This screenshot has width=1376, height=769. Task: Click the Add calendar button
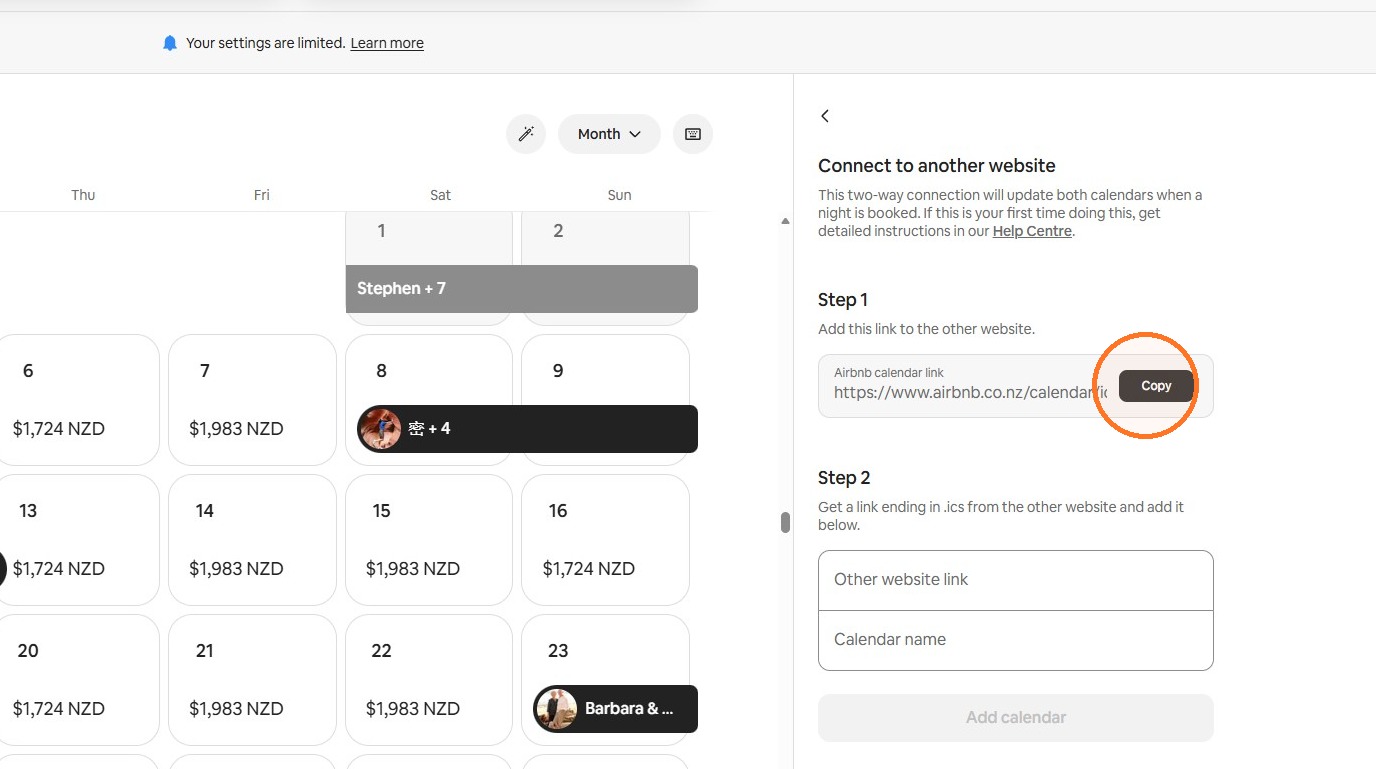pyautogui.click(x=1016, y=718)
